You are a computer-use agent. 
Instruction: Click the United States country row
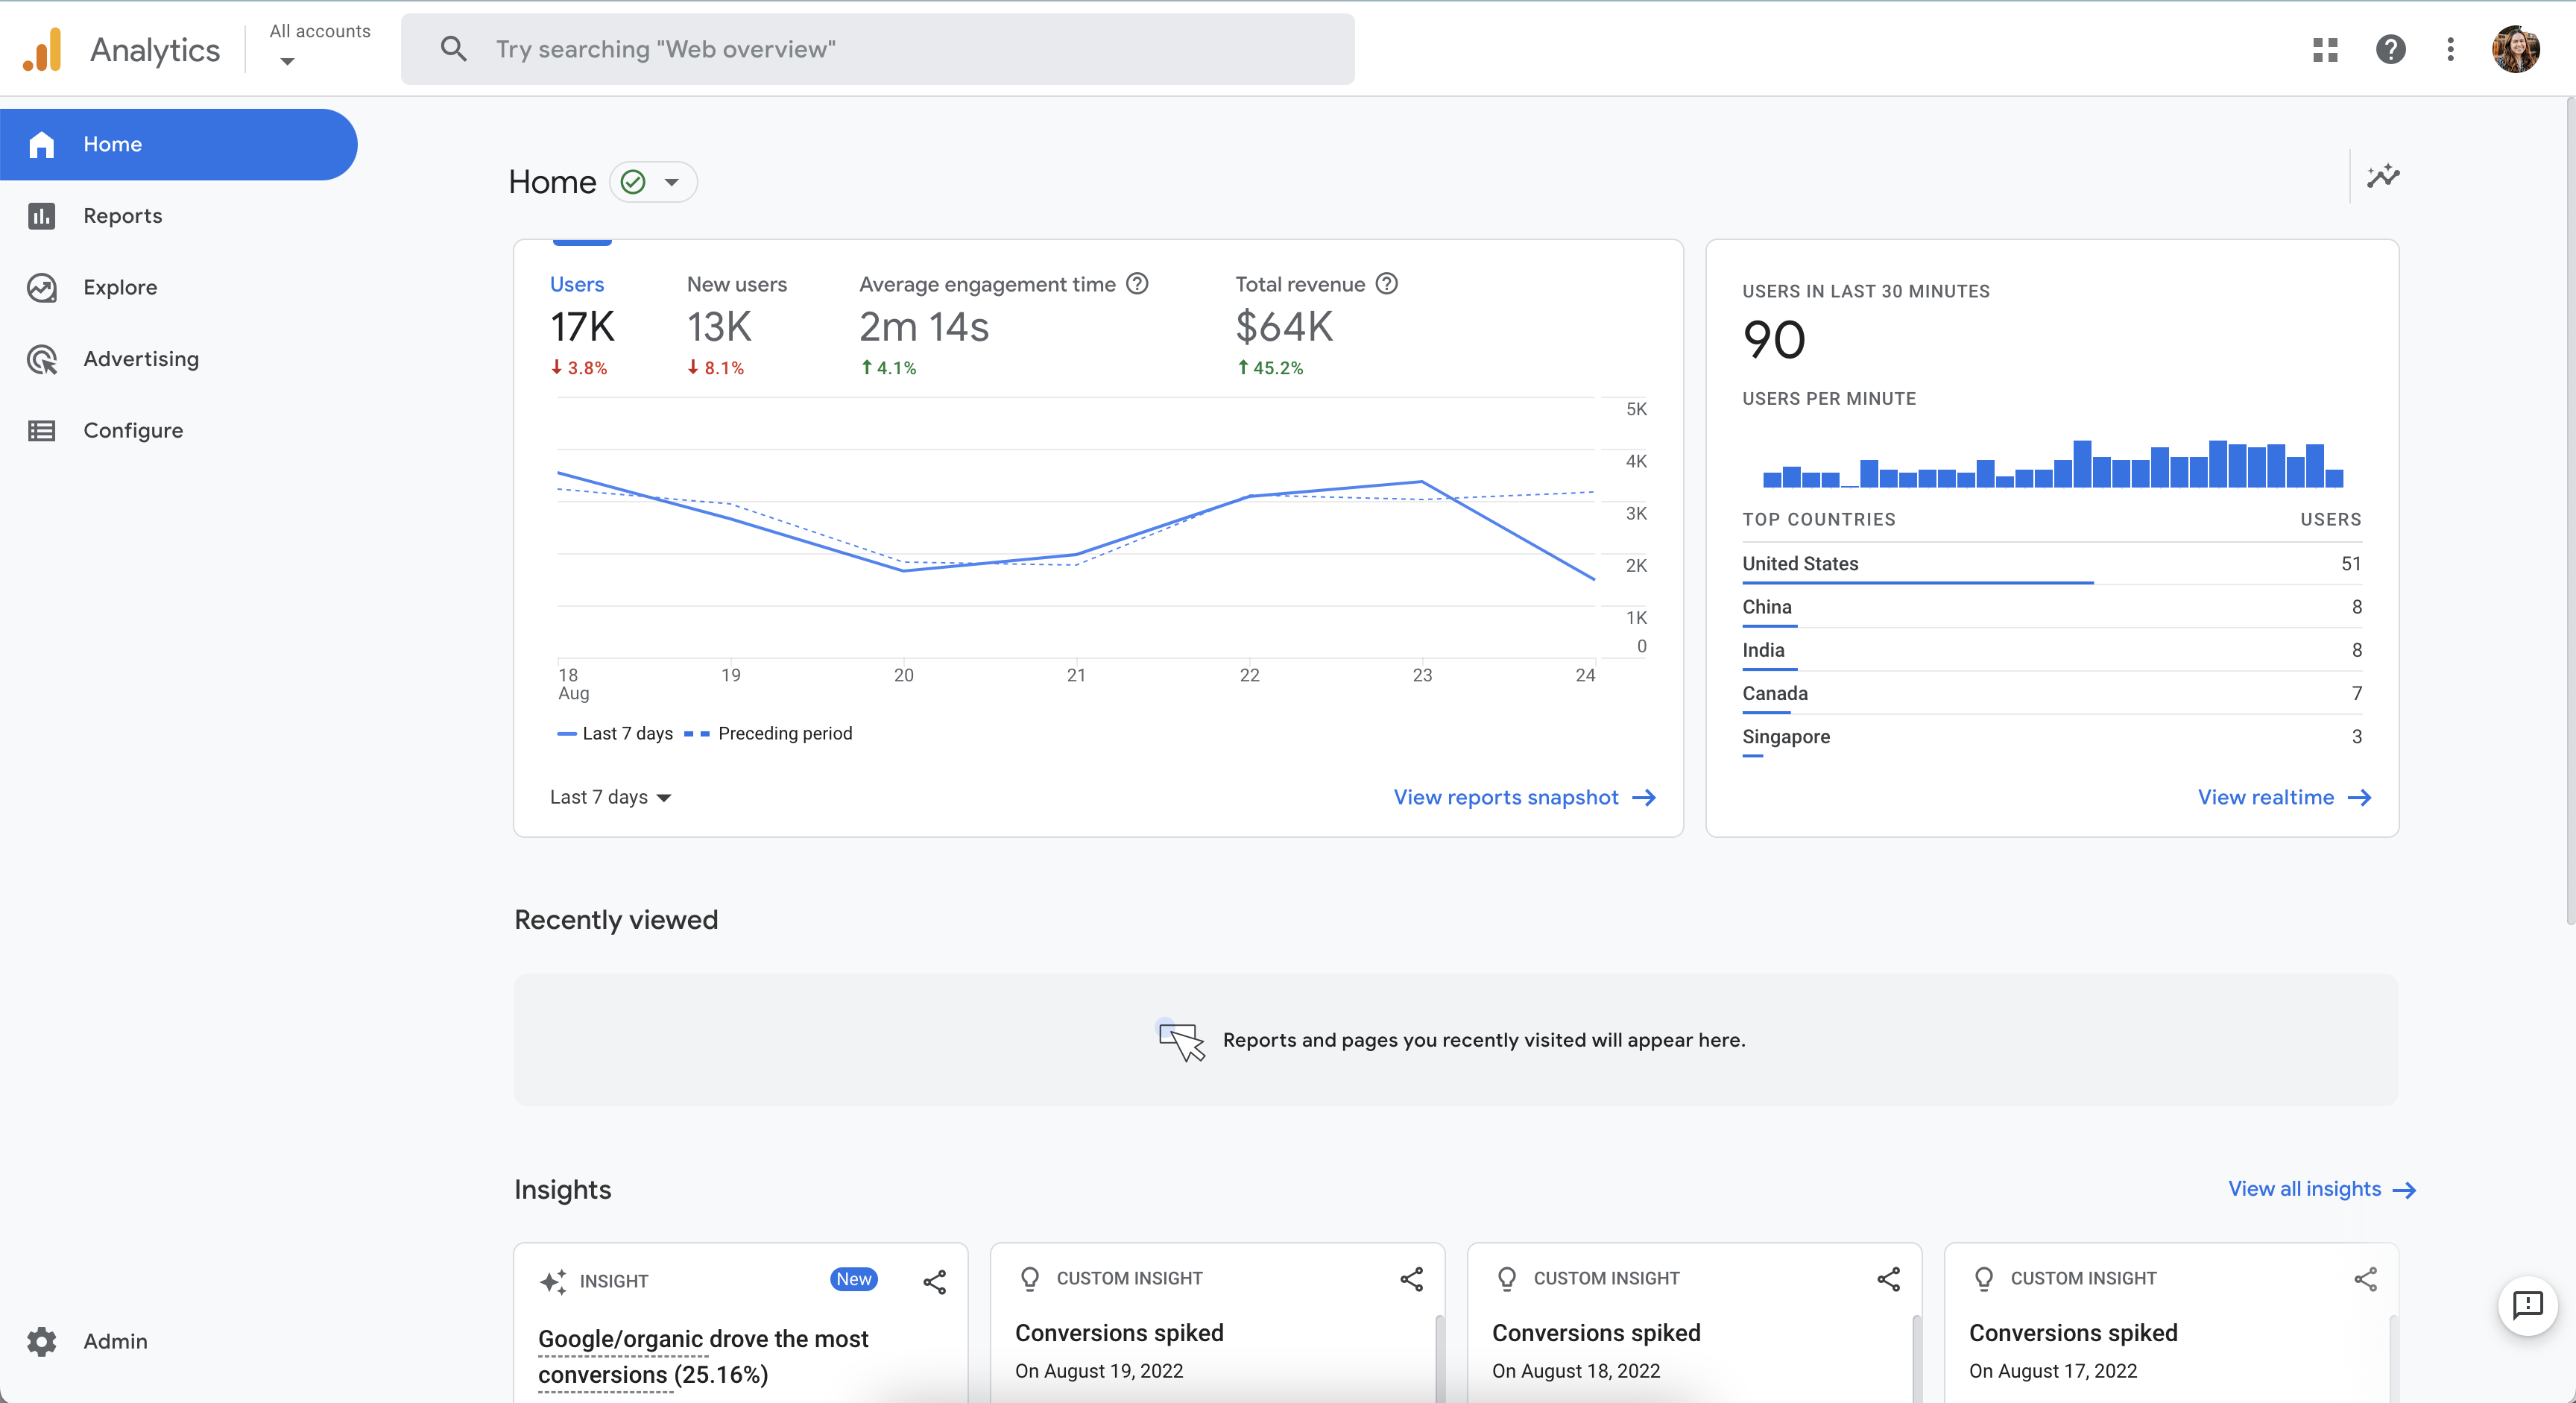pyautogui.click(x=2051, y=564)
